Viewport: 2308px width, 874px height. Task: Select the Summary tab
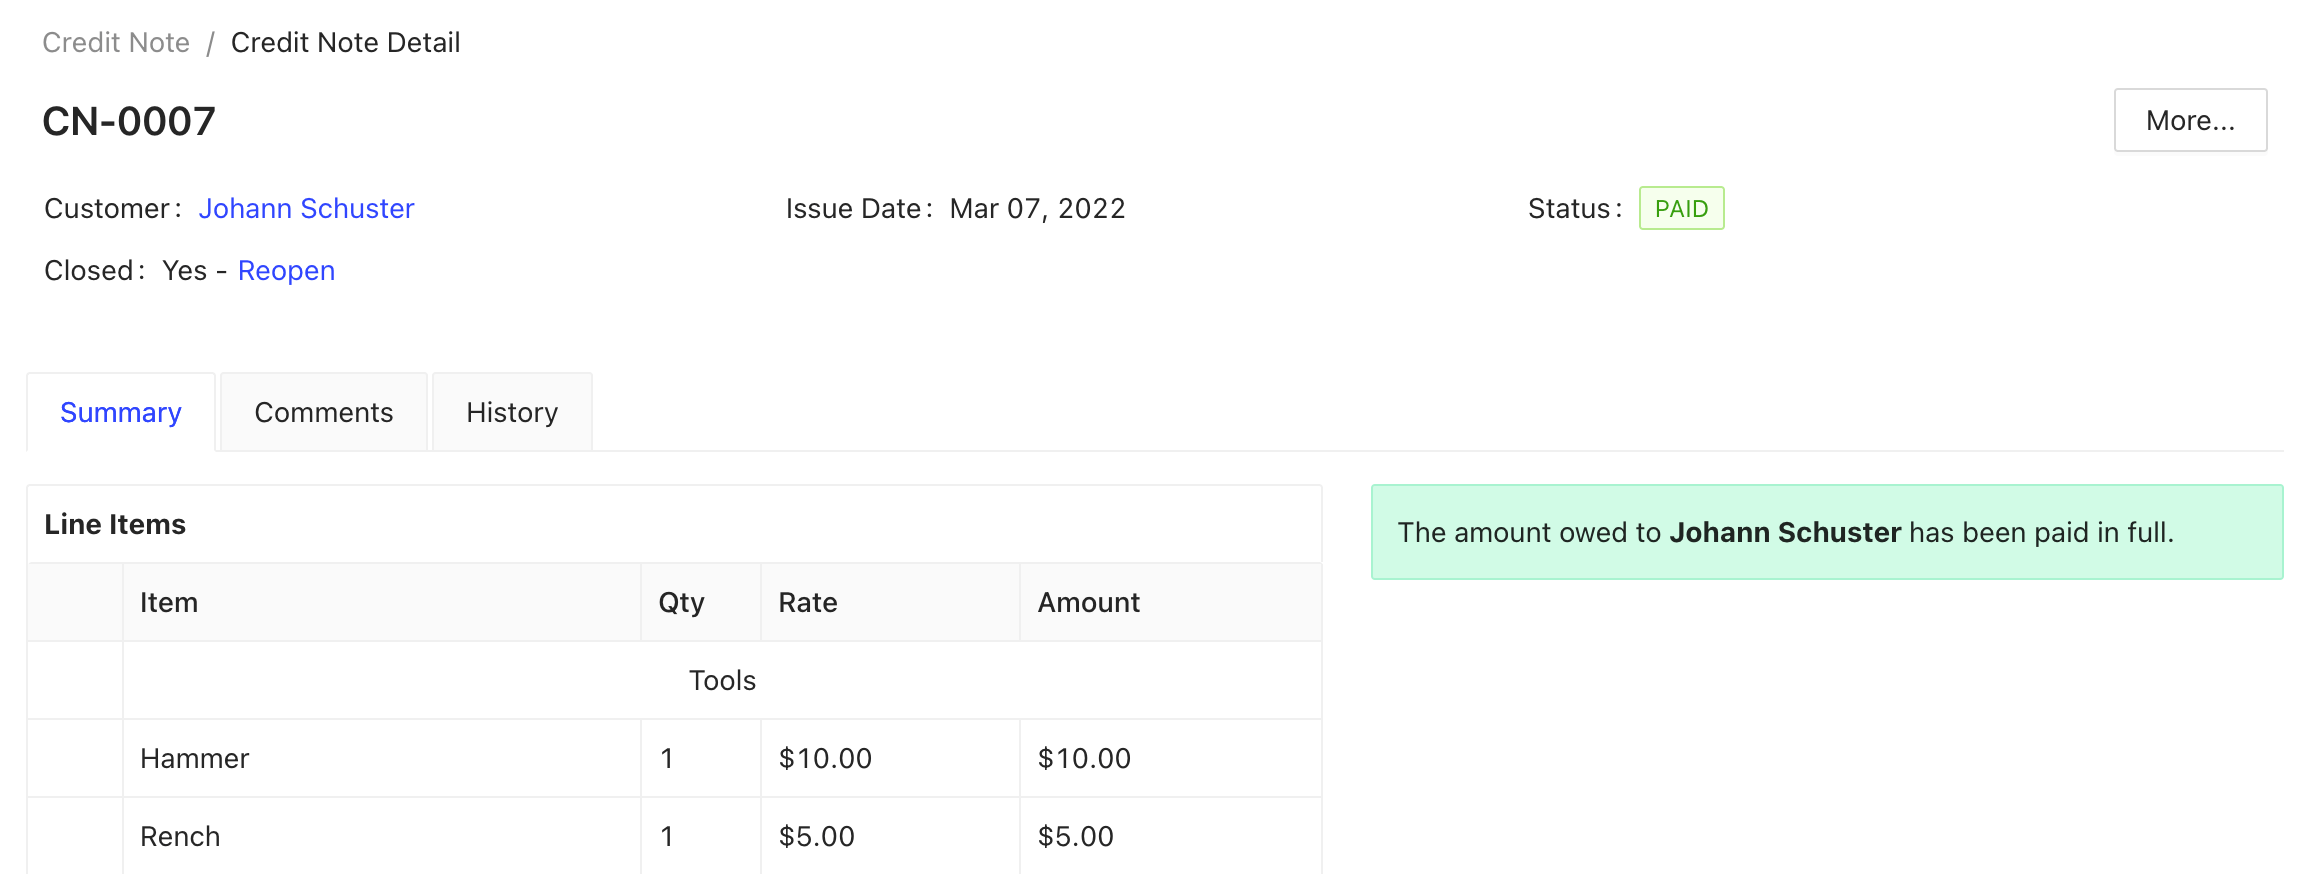[x=121, y=412]
